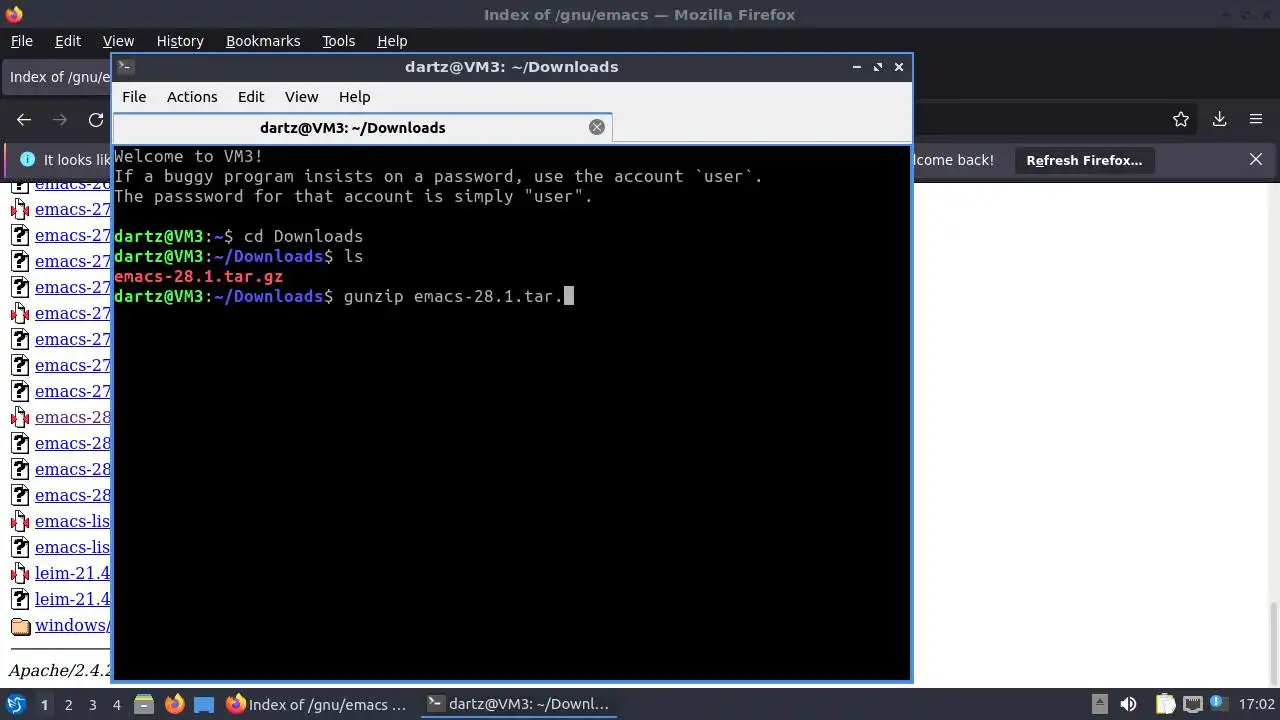Click the blue update notification tray icon
1280x720 pixels.
click(1219, 704)
